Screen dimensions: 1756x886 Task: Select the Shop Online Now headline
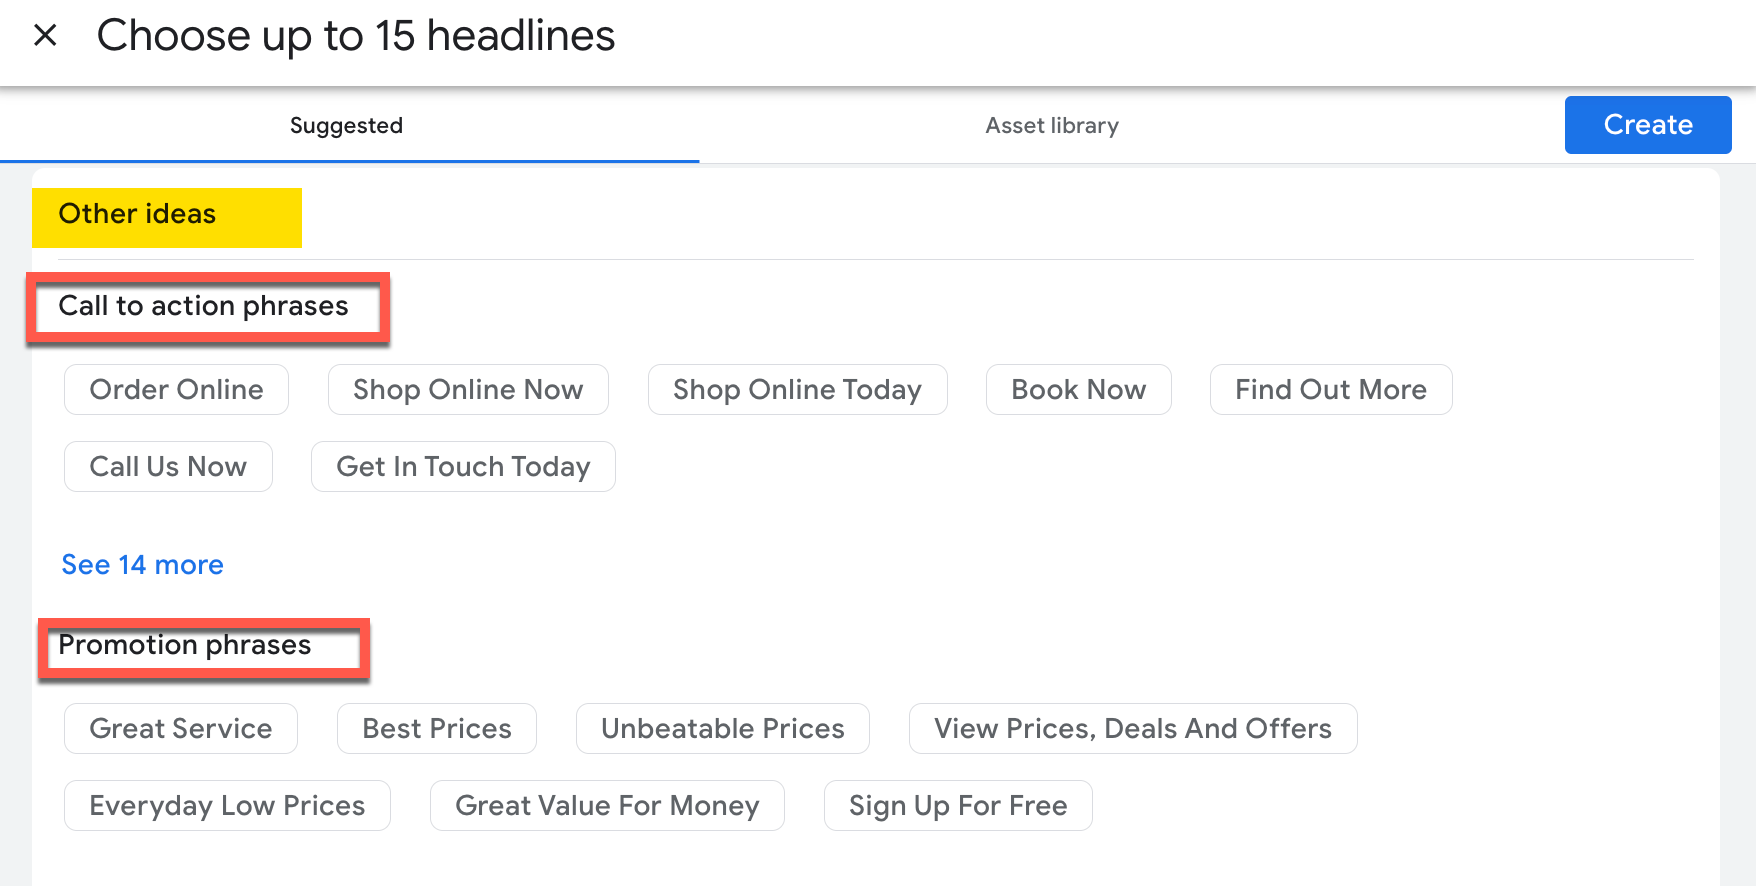click(x=467, y=389)
